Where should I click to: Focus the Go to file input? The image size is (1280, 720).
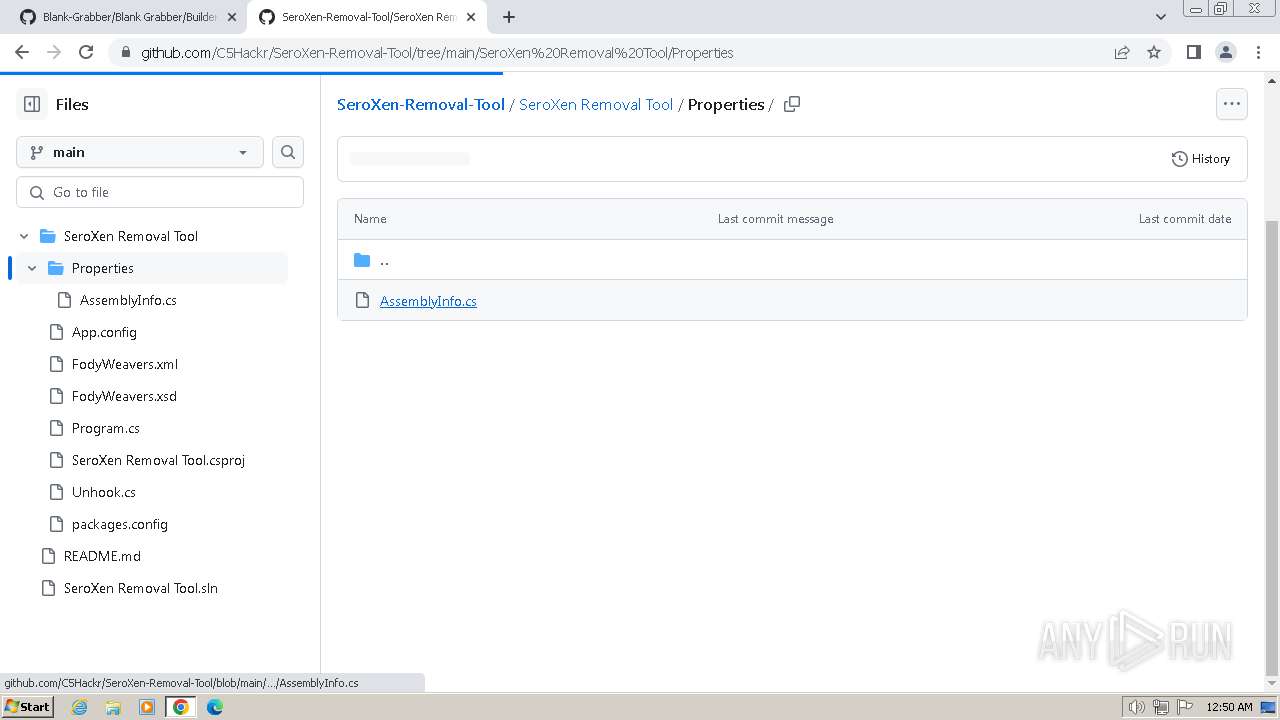(160, 192)
